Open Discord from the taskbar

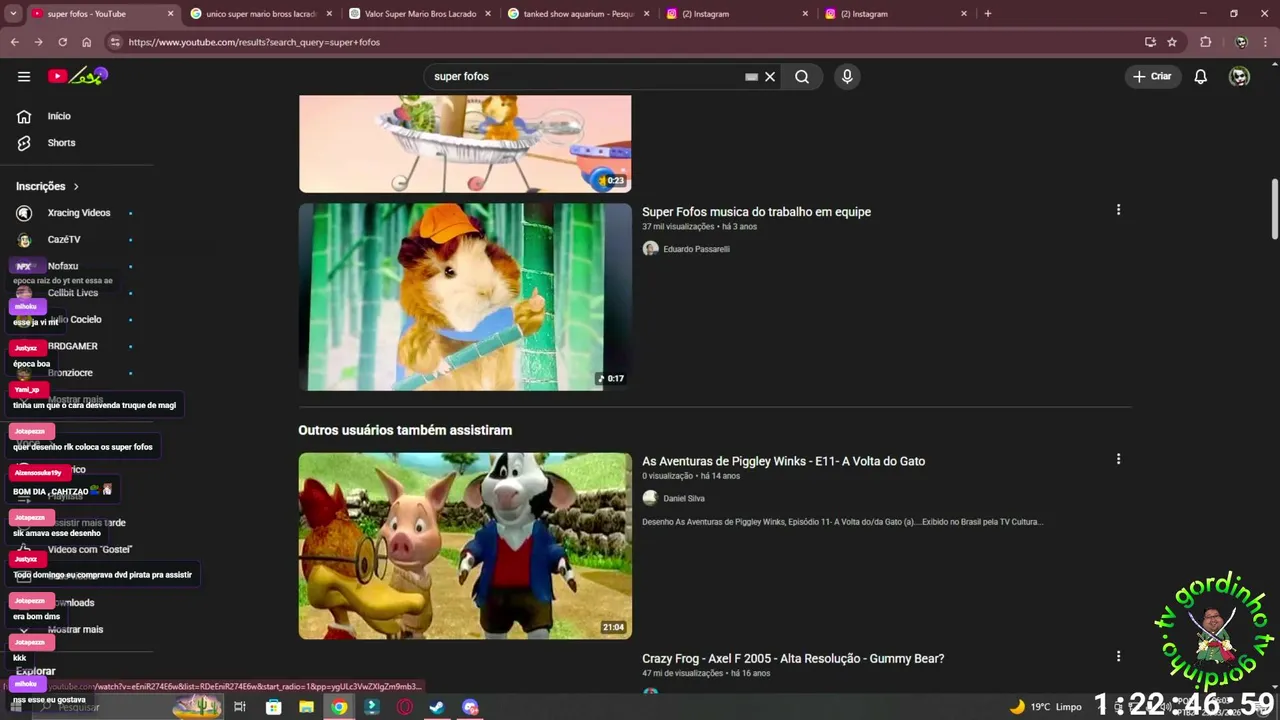tap(470, 707)
